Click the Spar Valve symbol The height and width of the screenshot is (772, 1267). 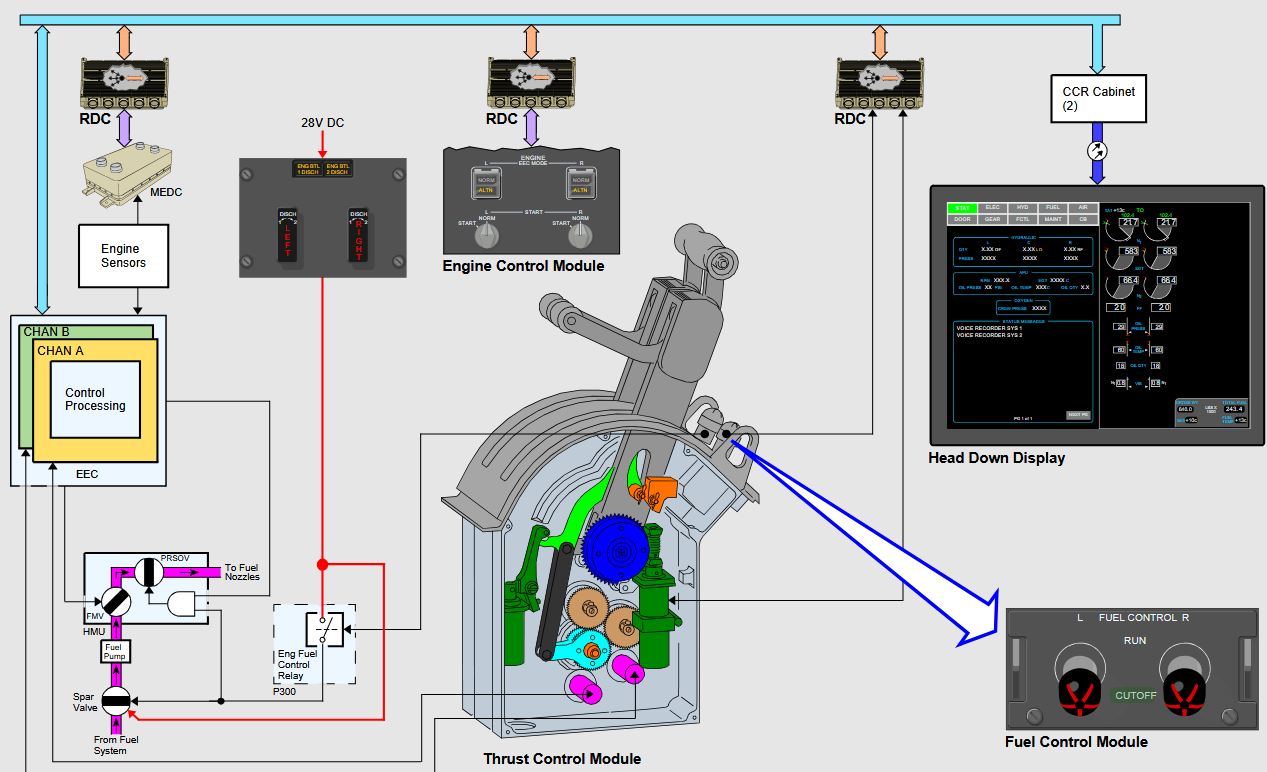tap(116, 701)
